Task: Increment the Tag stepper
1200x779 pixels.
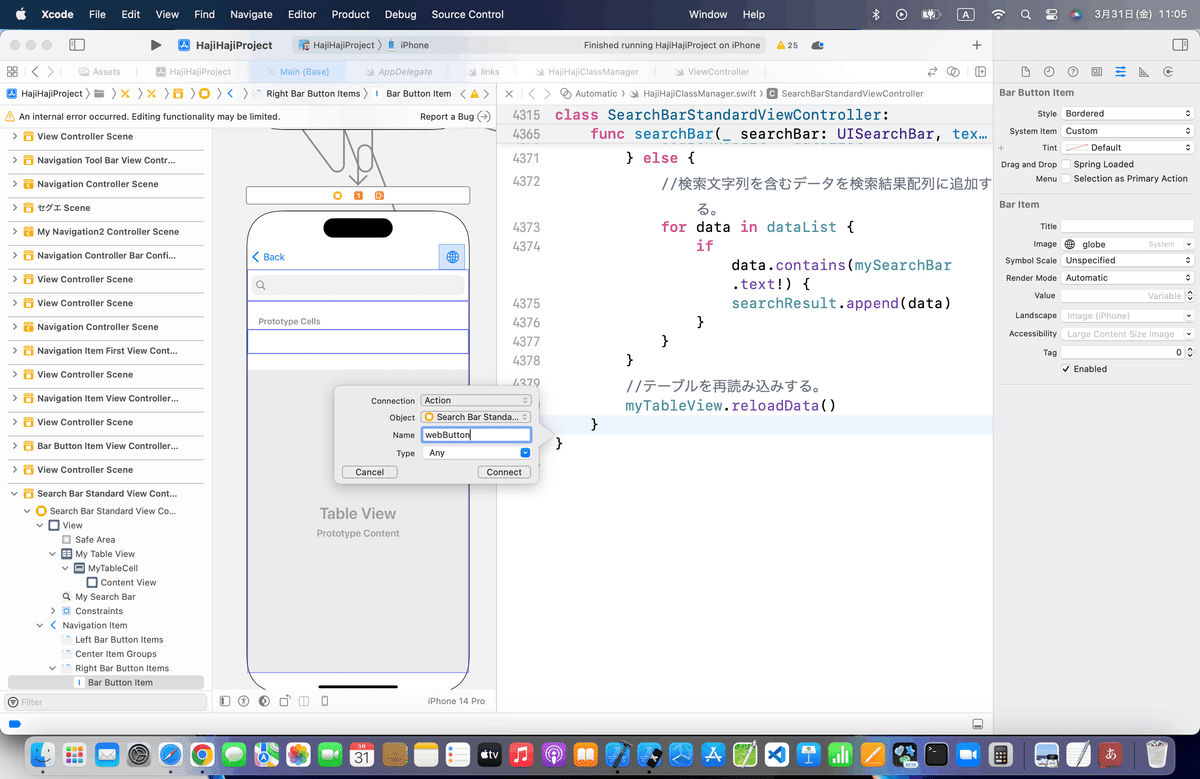Action: pos(1190,350)
